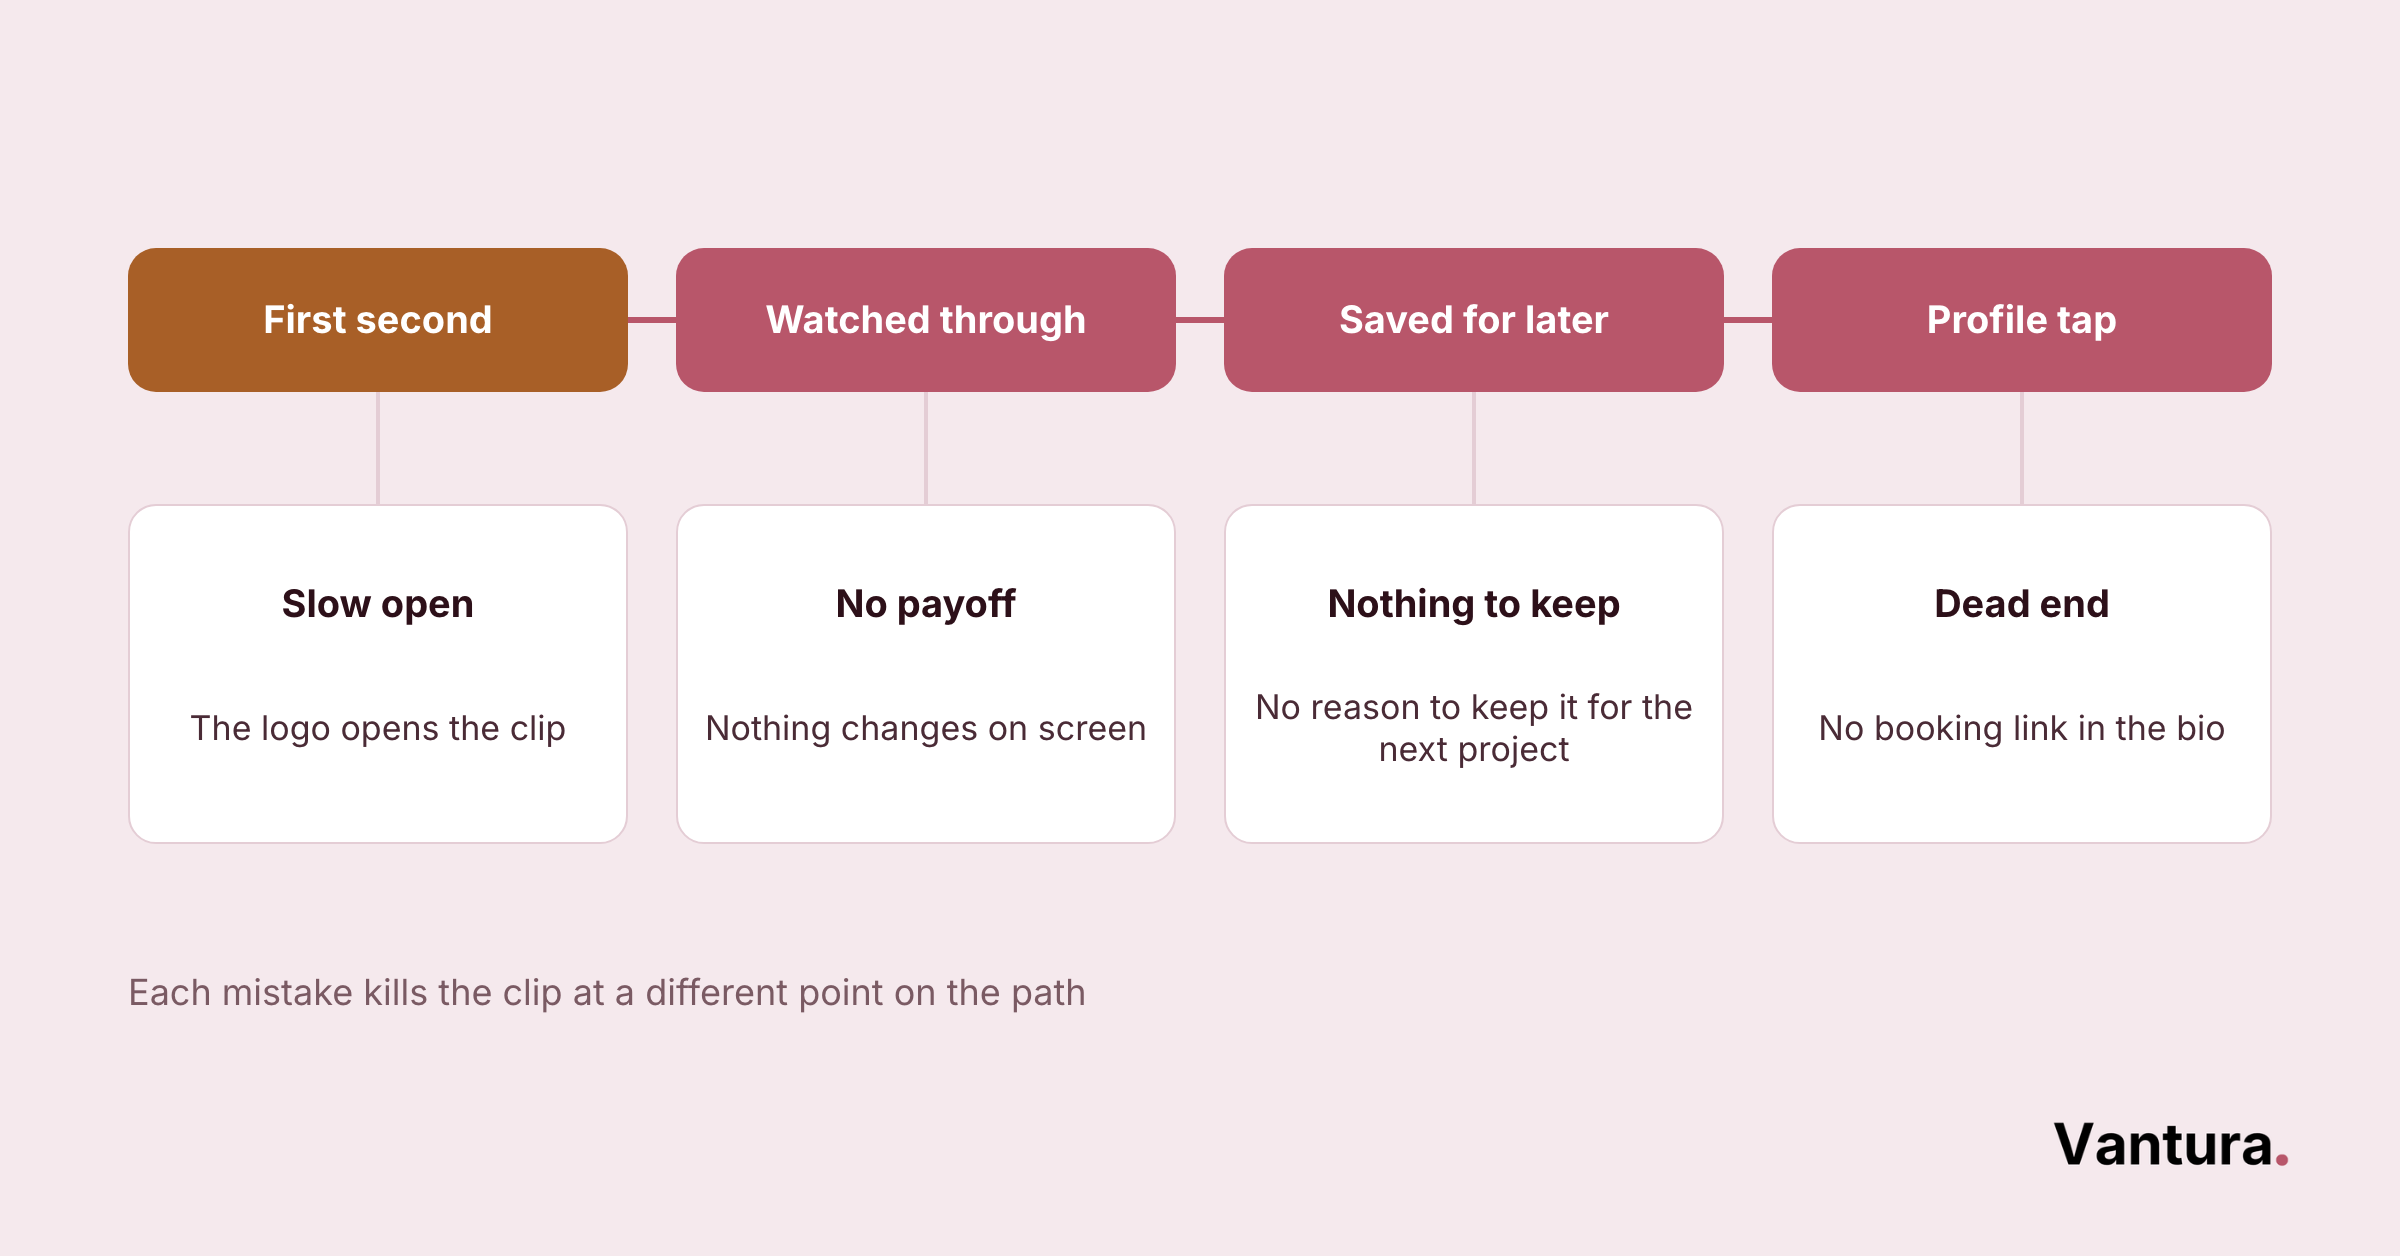Click the caption about each mistake

point(607,993)
